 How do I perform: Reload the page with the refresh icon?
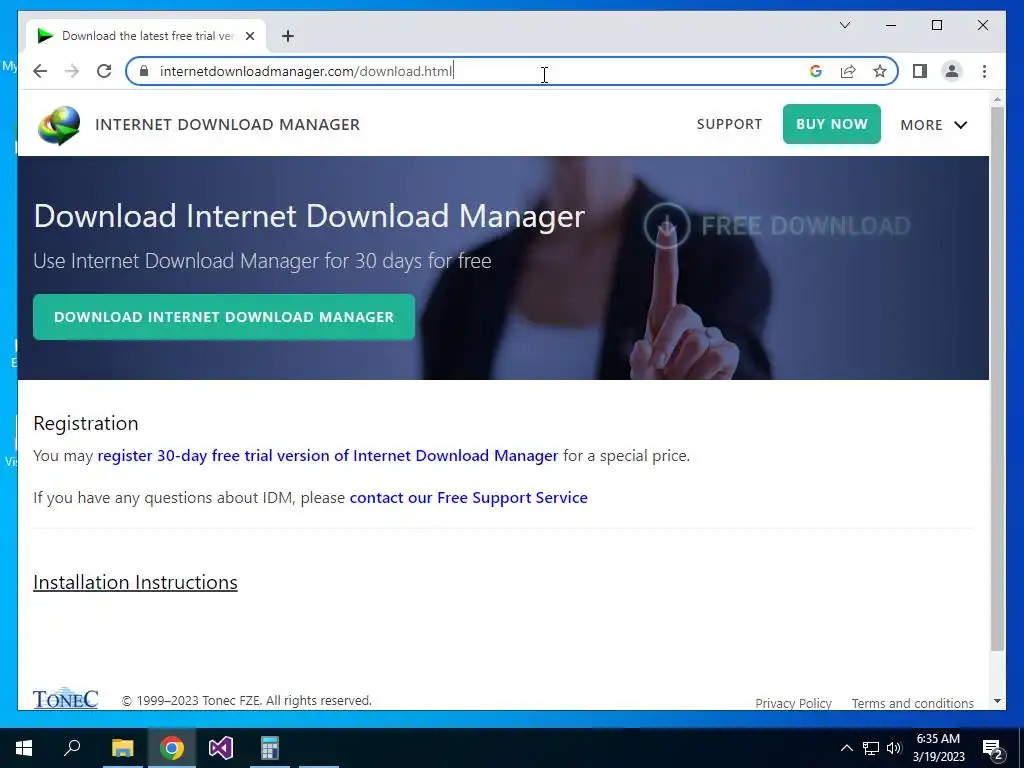pyautogui.click(x=104, y=71)
